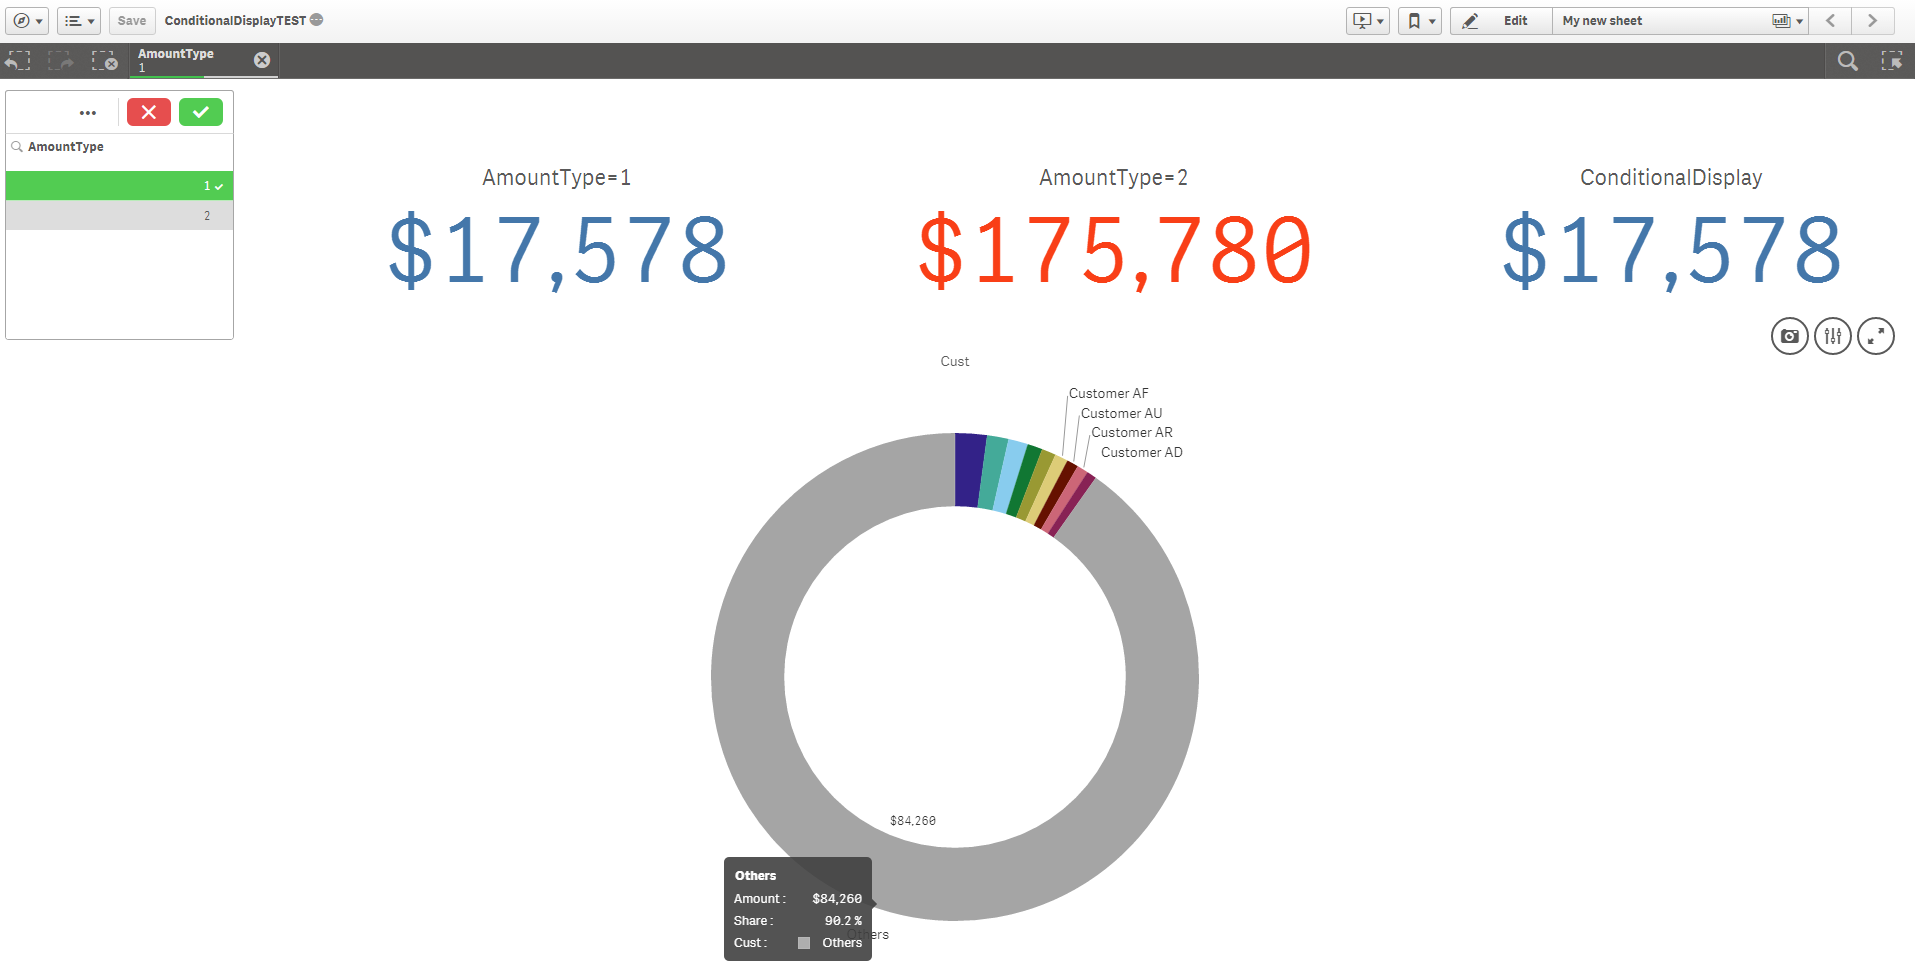Open the global list menu dropdown
Screen dimensions: 1915x979
tap(79, 20)
